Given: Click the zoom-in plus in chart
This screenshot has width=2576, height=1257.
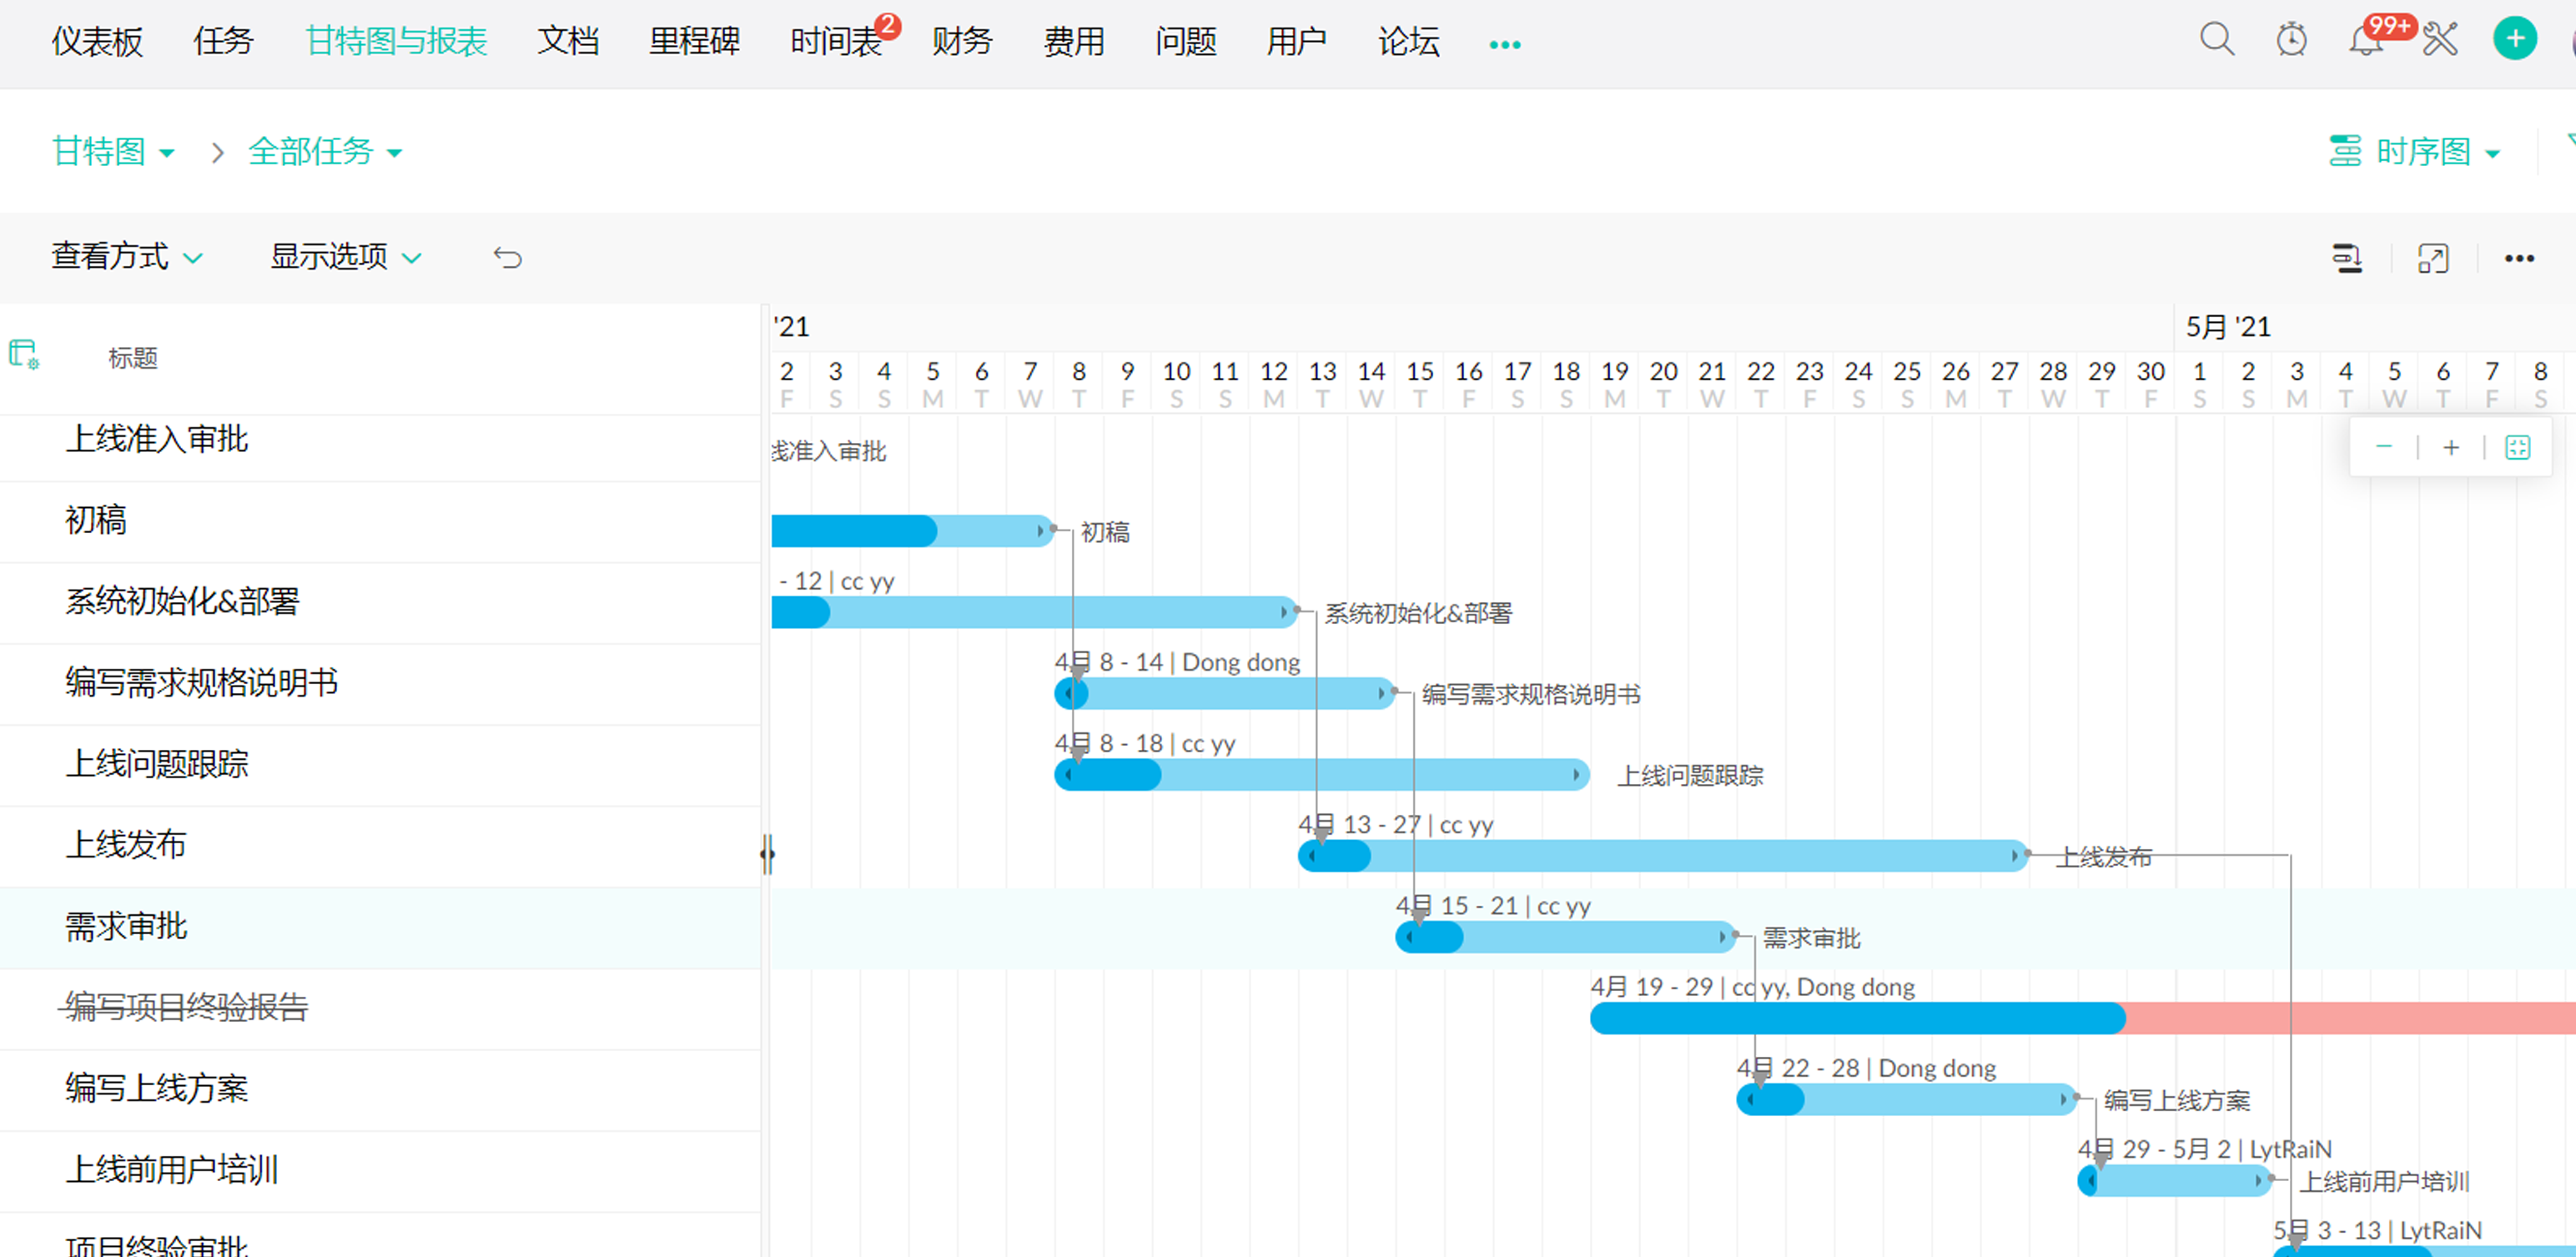Looking at the screenshot, I should coord(2450,447).
